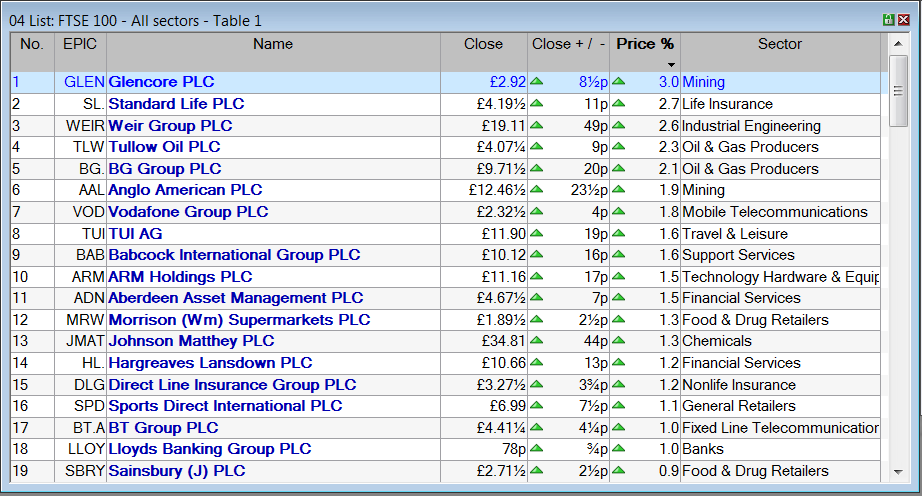Click row number 10 cell

[32, 277]
